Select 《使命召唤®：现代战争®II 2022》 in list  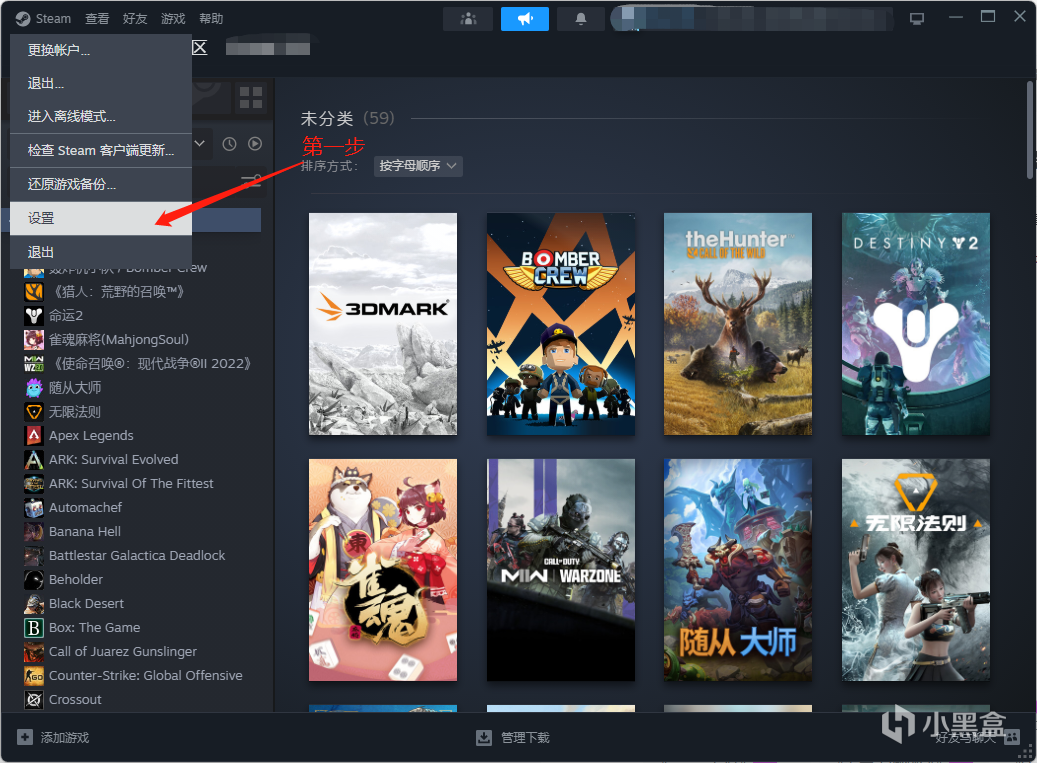[x=151, y=363]
